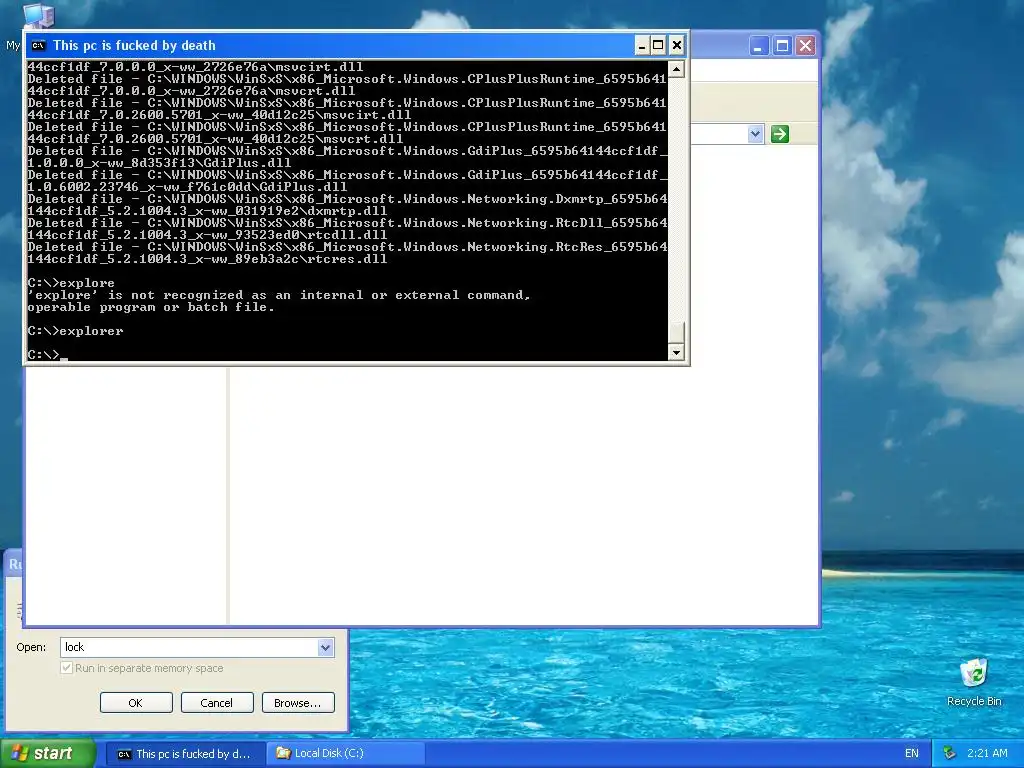Click the console title 'This pc is fucked by death'
Image resolution: width=1024 pixels, height=768 pixels.
[x=134, y=45]
